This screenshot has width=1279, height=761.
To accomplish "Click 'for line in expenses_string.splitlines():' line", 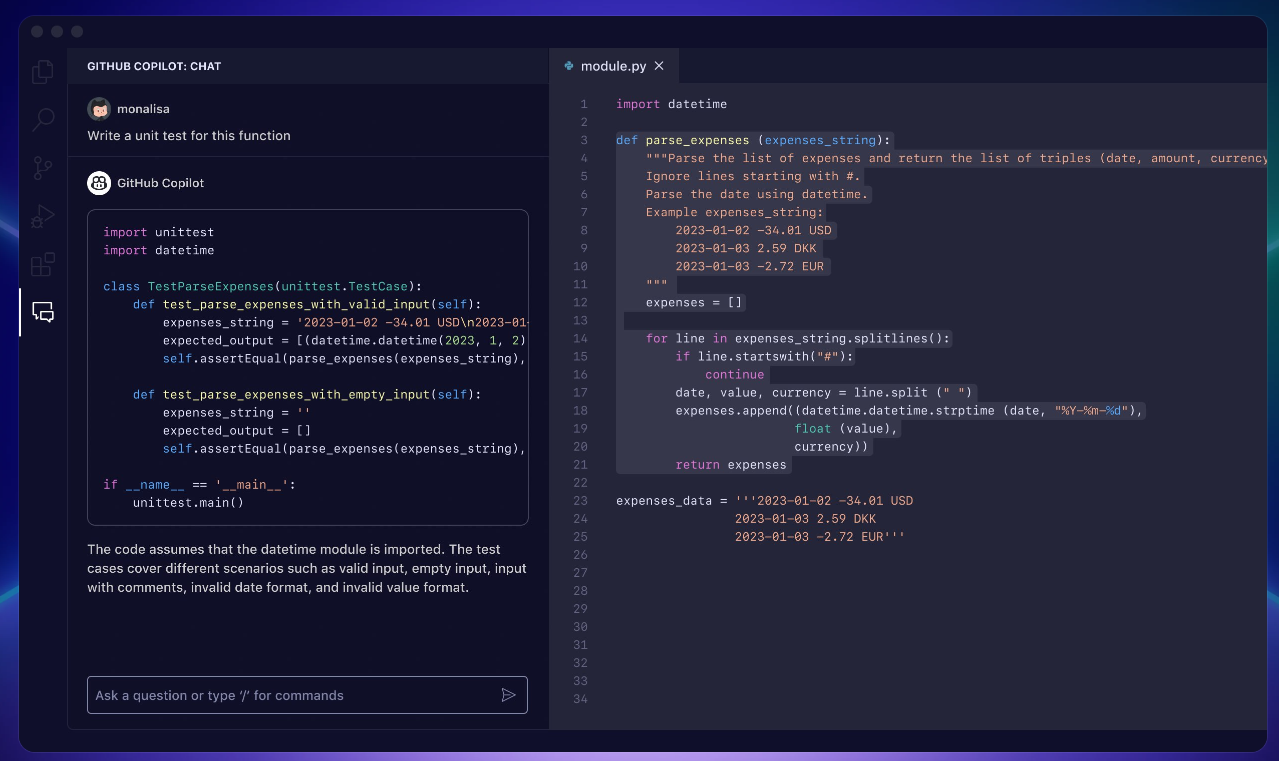I will (x=798, y=338).
